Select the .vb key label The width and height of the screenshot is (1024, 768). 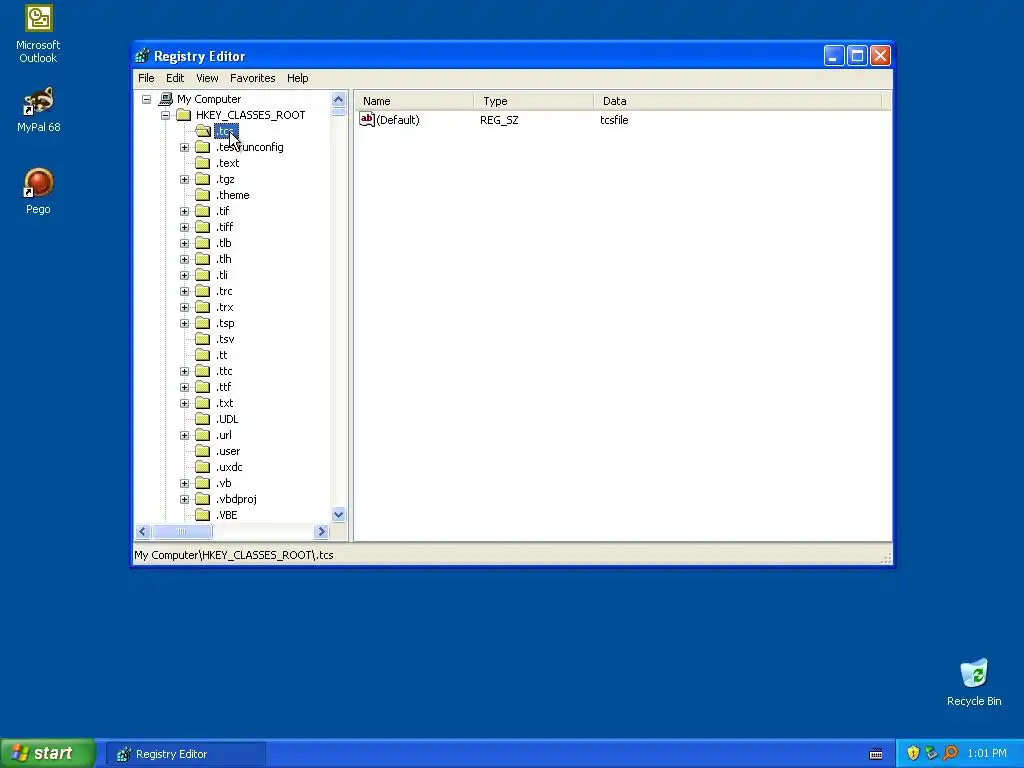click(x=223, y=483)
